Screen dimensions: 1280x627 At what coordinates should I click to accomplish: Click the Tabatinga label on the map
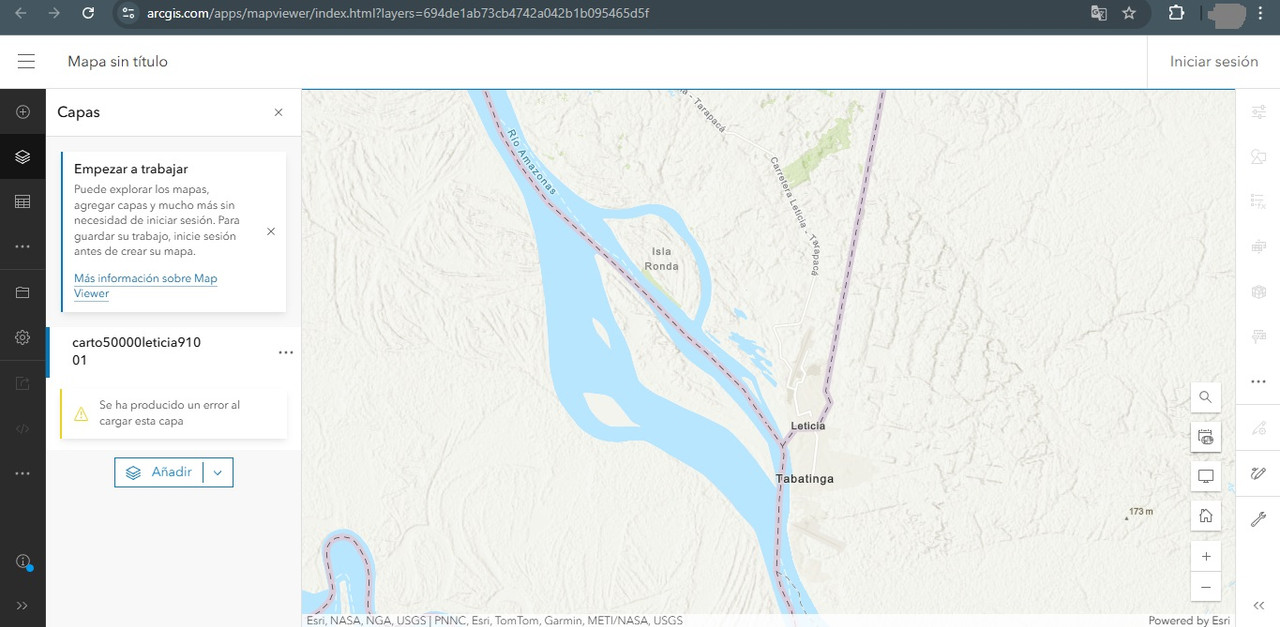[x=805, y=479]
